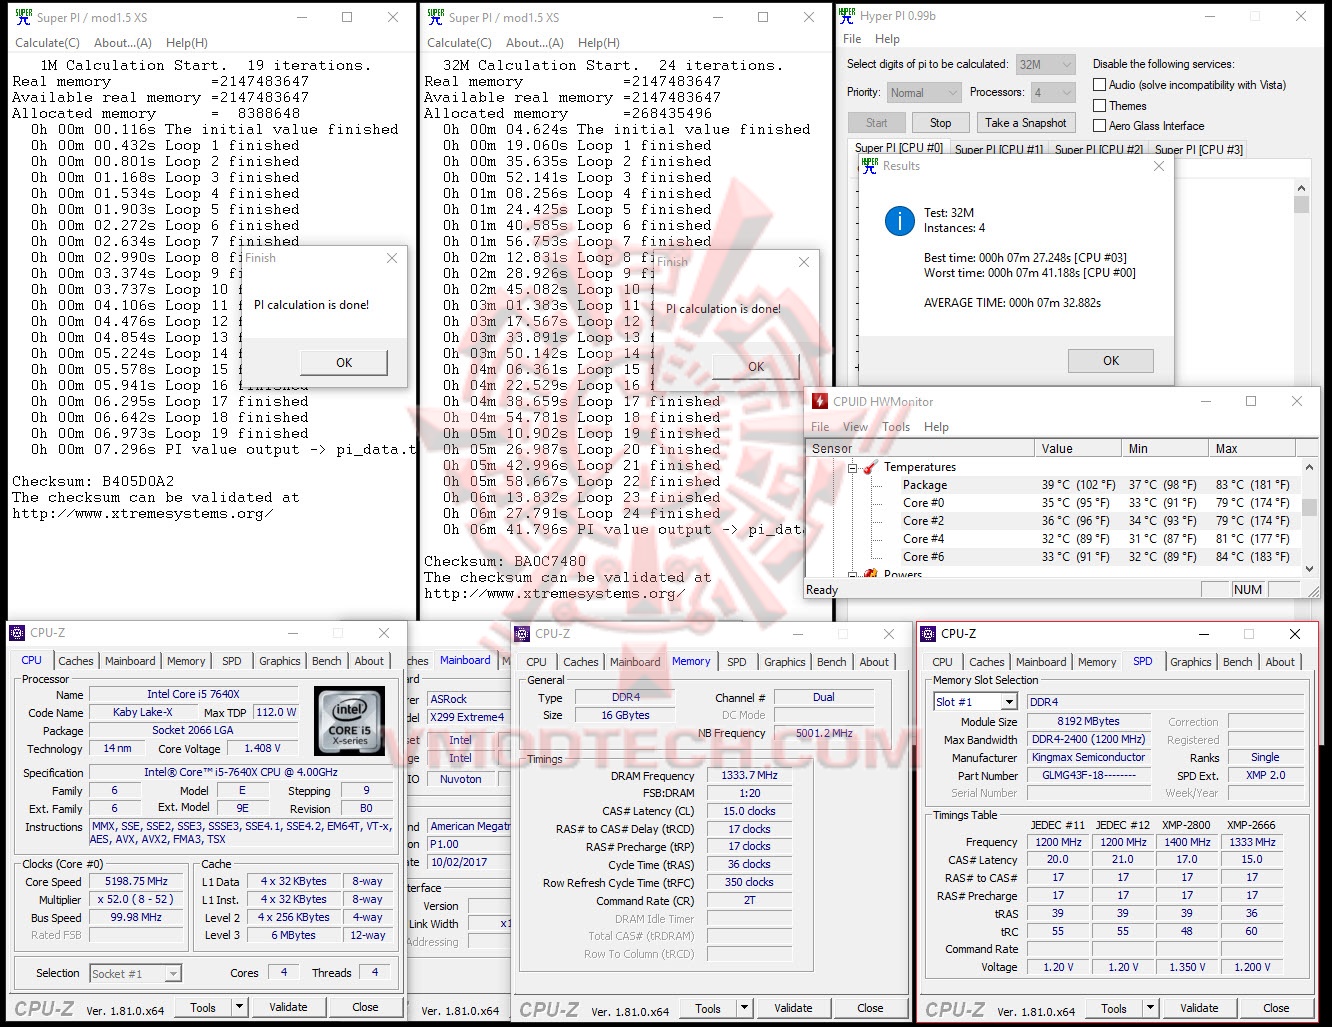Open the Priority Normal dropdown
This screenshot has width=1332, height=1027.
924,92
